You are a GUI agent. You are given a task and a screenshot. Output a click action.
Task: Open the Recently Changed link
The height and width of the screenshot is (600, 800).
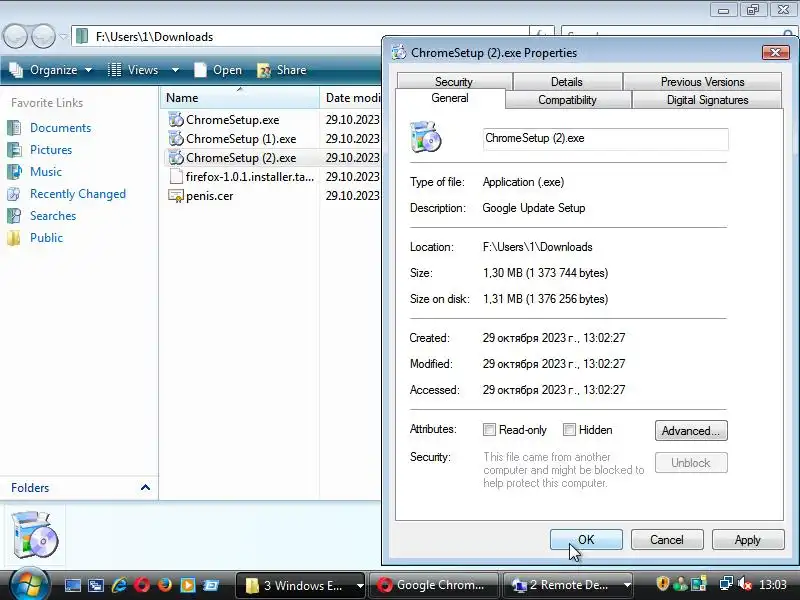78,194
